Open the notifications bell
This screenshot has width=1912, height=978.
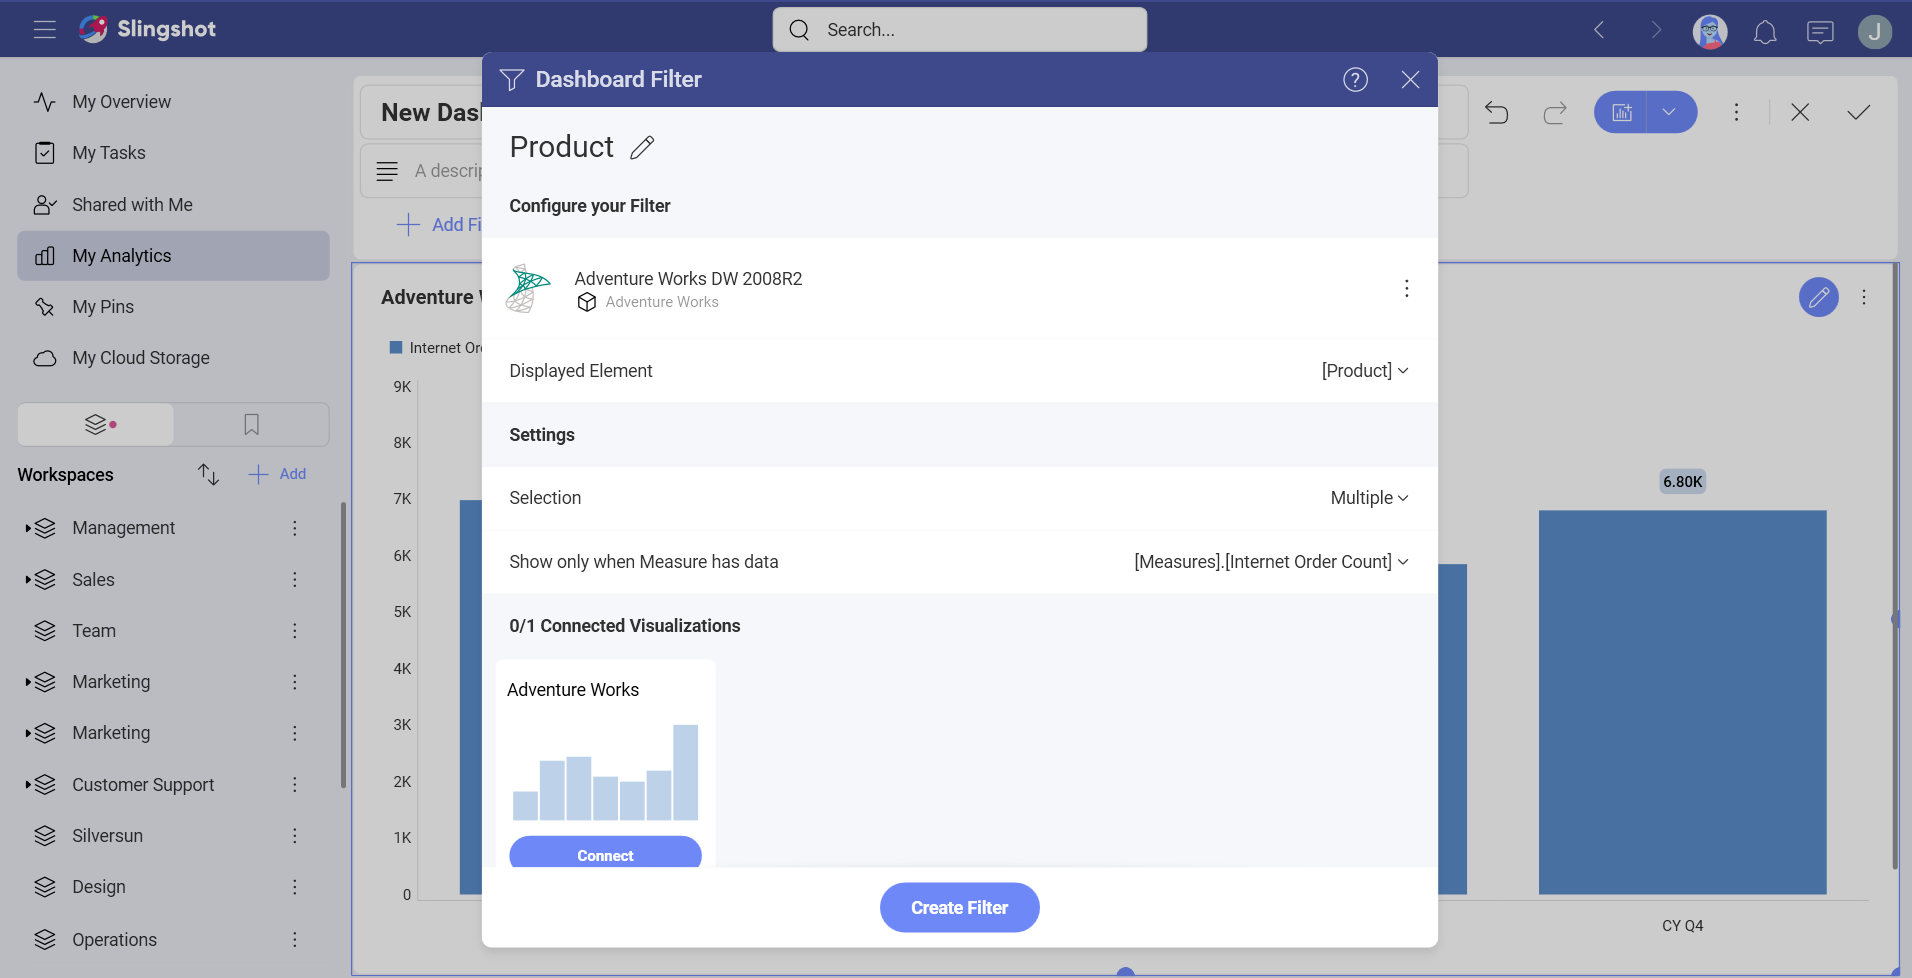(1765, 32)
